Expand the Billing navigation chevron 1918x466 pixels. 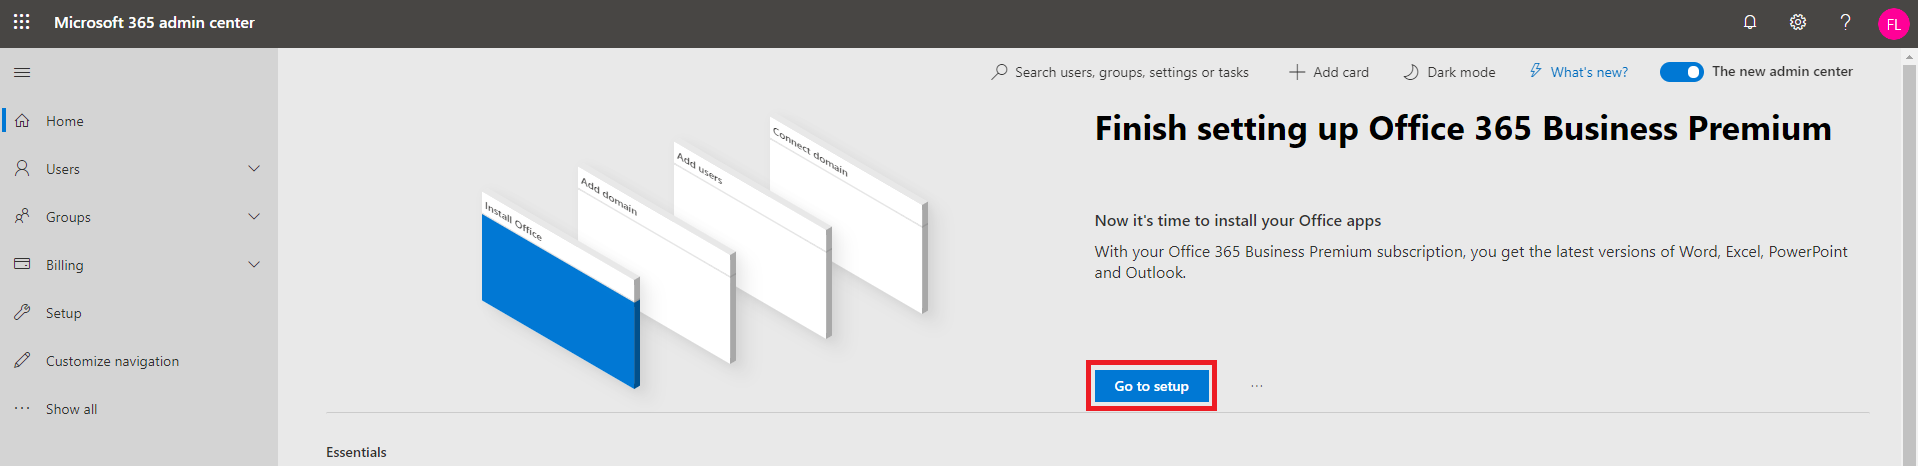[x=254, y=264]
